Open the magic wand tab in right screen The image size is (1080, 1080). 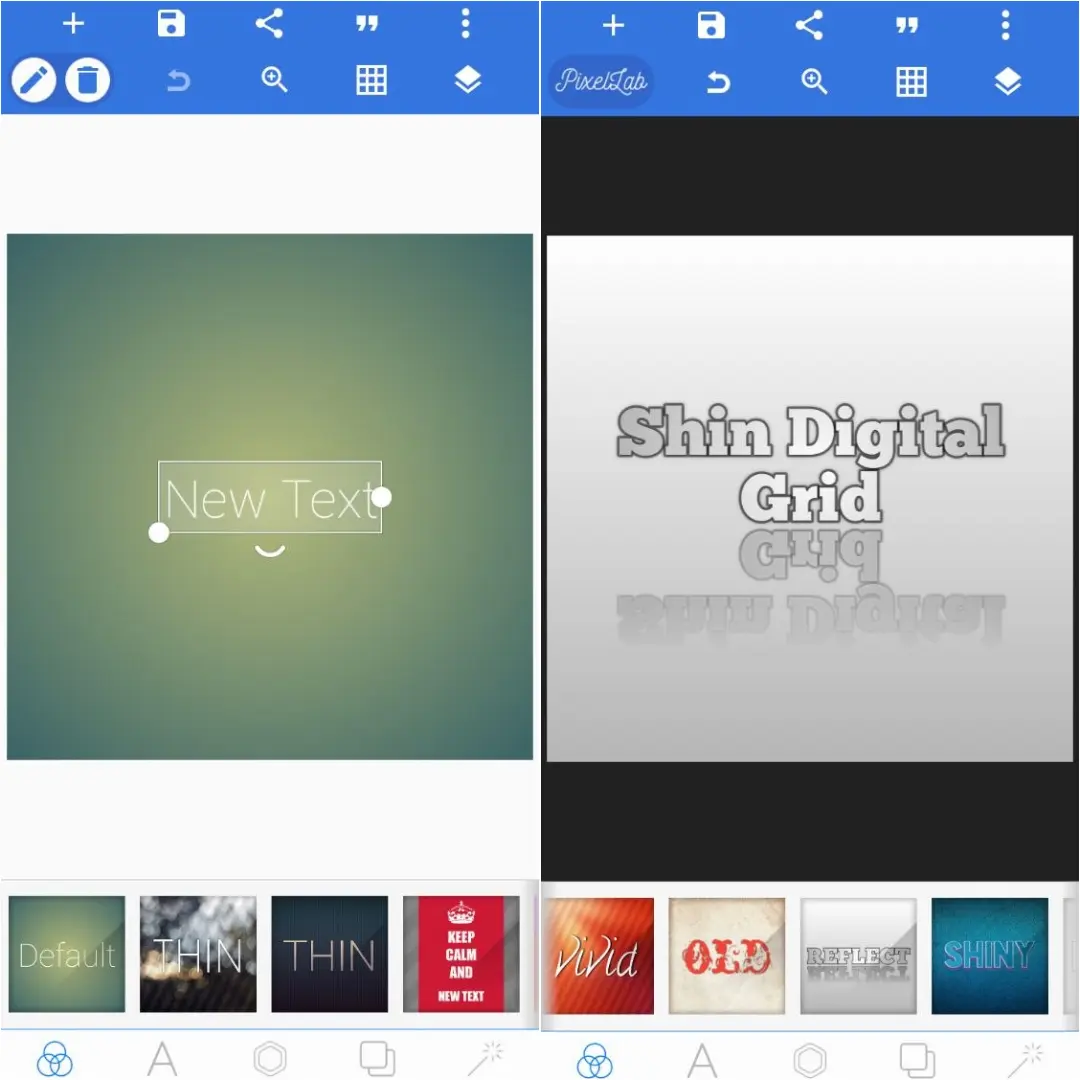[1026, 1061]
